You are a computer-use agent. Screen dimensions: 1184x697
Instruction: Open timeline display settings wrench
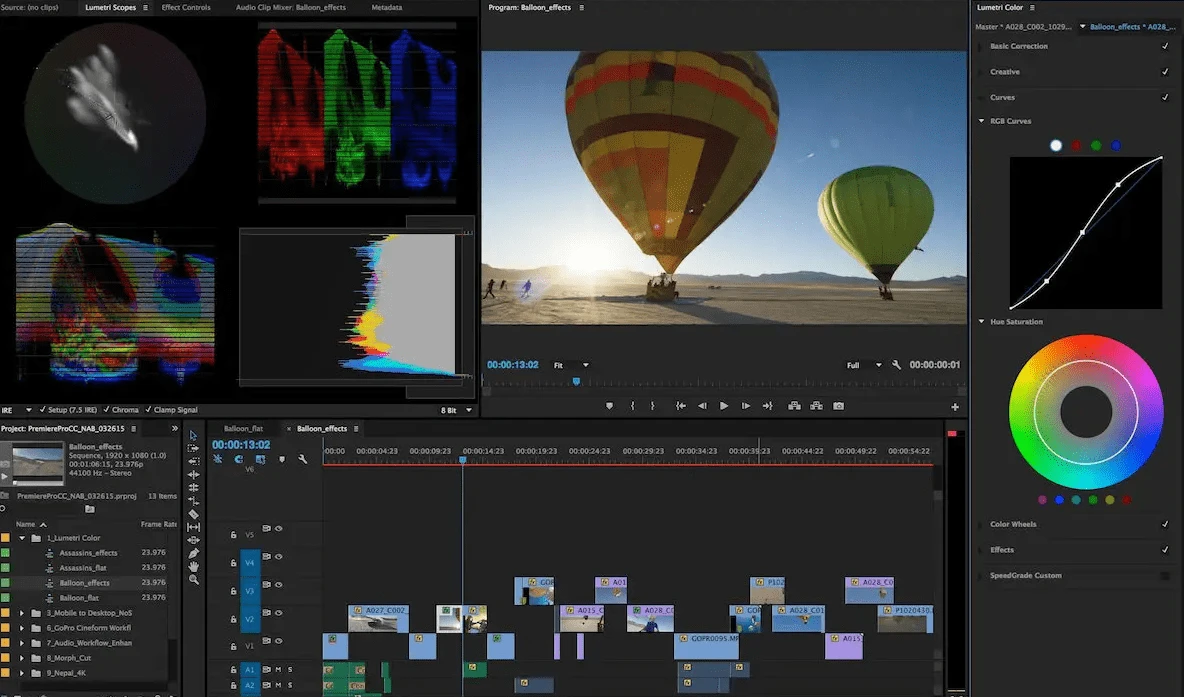point(302,459)
